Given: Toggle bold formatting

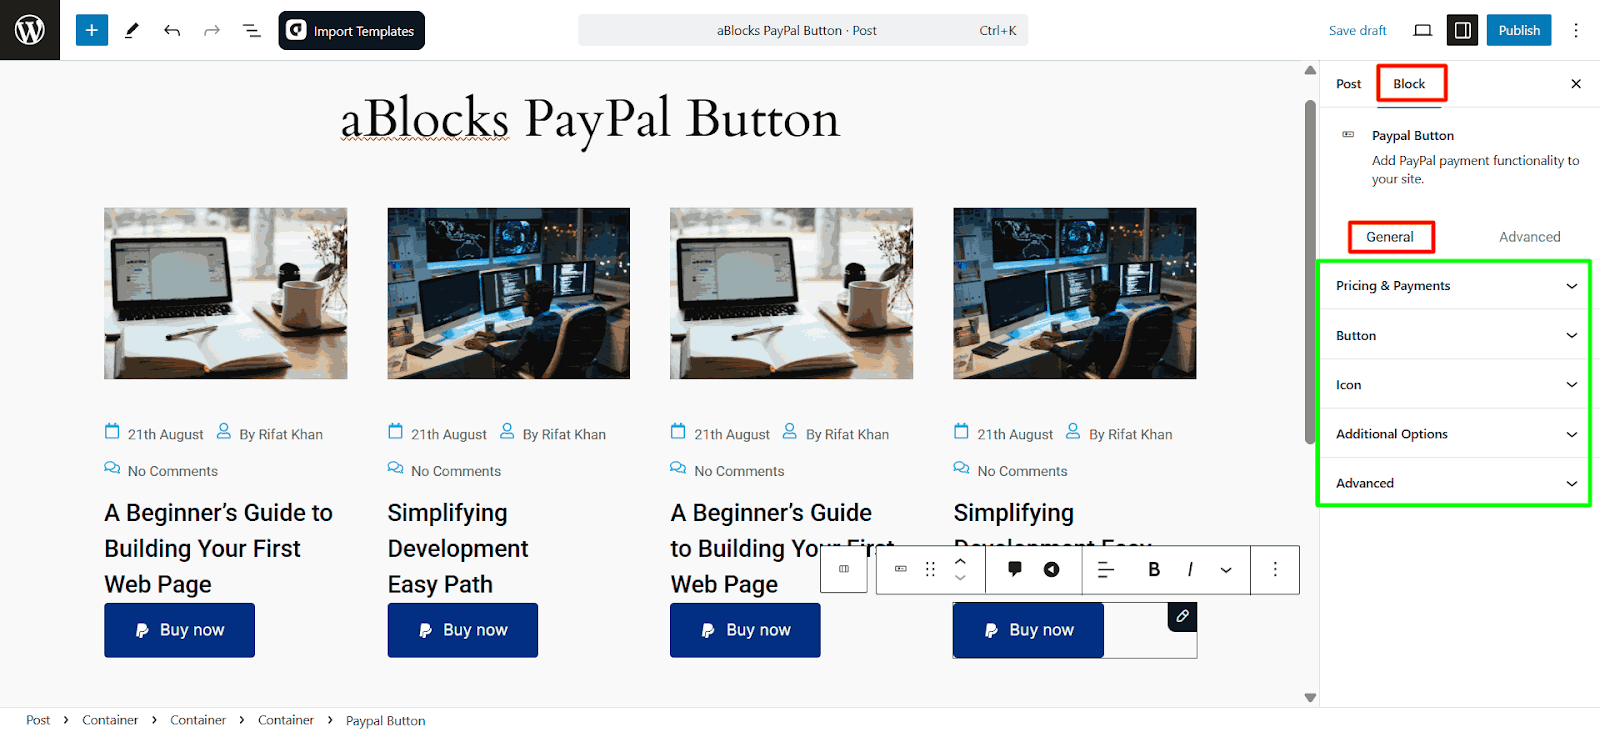Looking at the screenshot, I should click(x=1154, y=569).
